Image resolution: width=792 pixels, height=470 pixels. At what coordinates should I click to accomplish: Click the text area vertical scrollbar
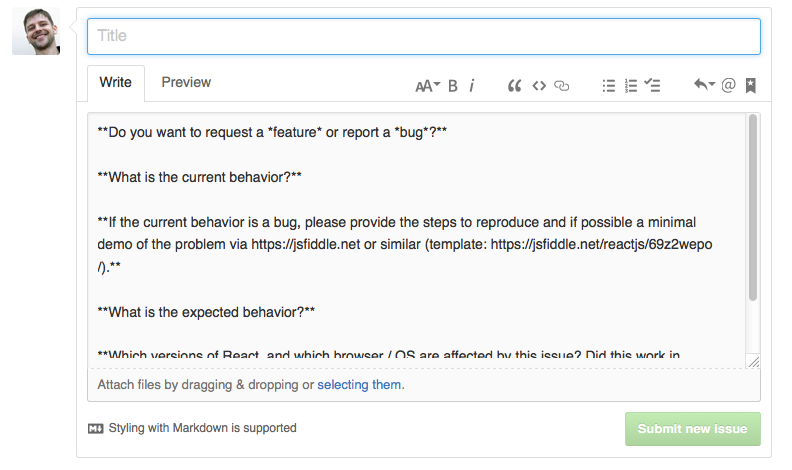[752, 207]
